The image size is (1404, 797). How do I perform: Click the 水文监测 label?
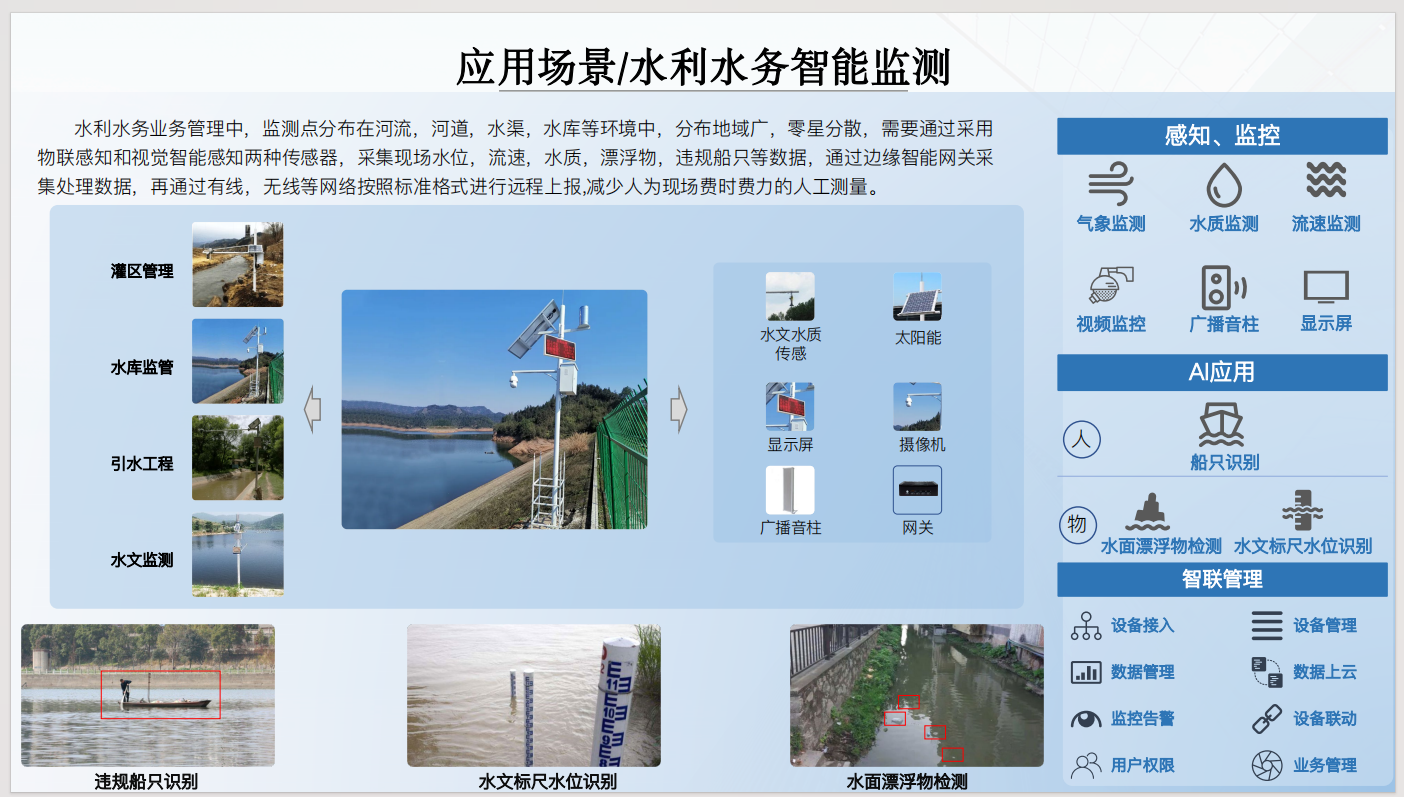tap(142, 560)
